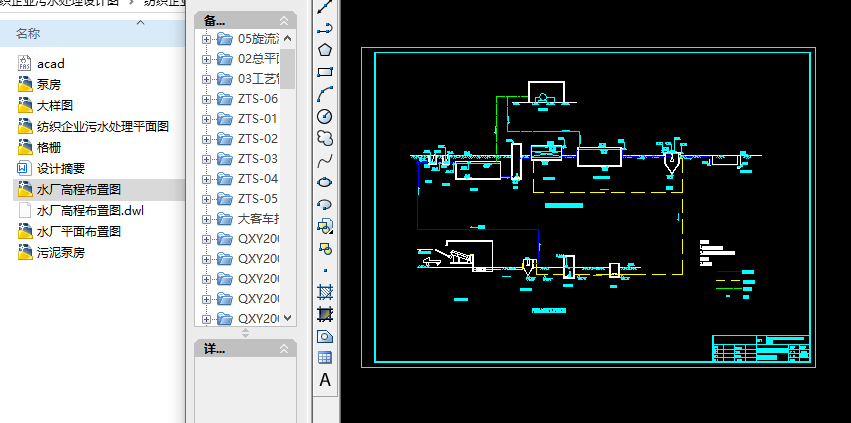Expand the ZTS-06 folder tree node
The height and width of the screenshot is (423, 851).
click(x=206, y=99)
